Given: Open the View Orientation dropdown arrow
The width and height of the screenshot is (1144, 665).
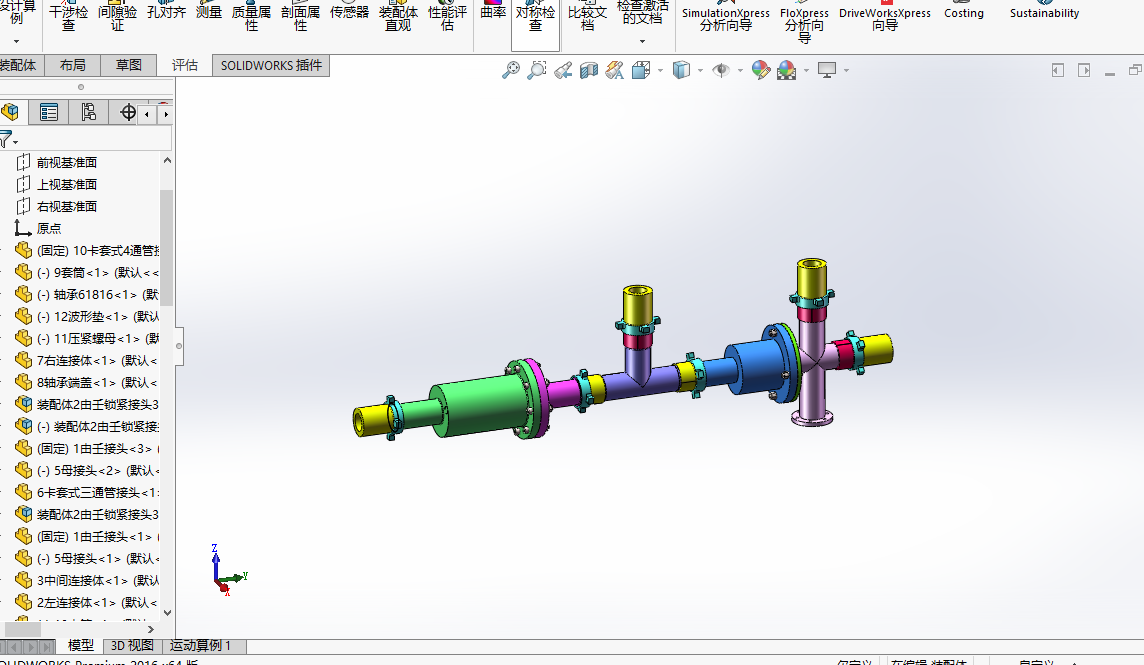Looking at the screenshot, I should click(660, 71).
